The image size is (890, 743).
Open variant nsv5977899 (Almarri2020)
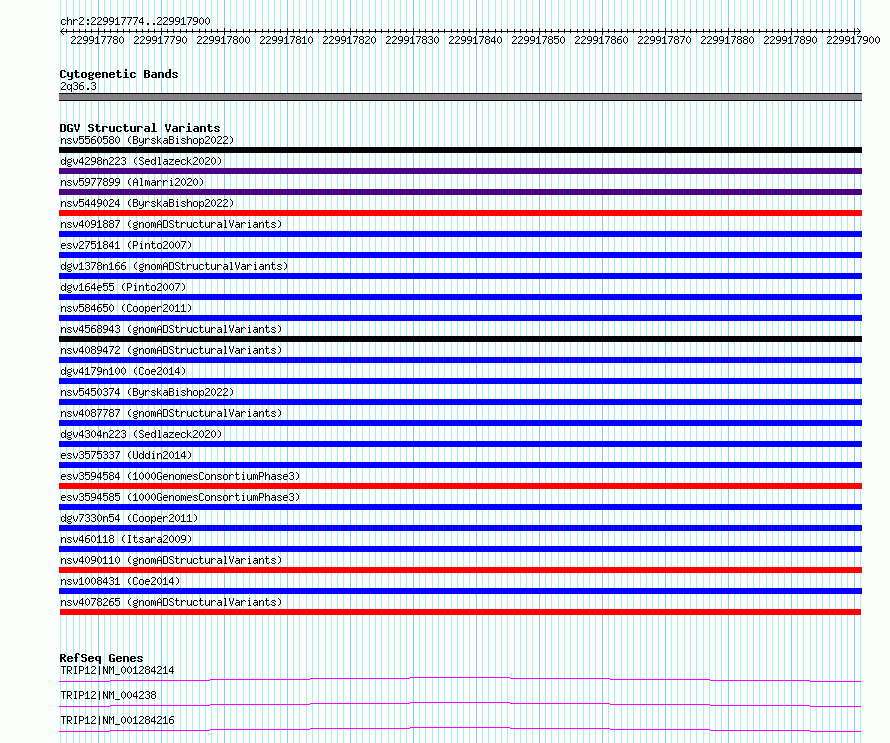132,182
